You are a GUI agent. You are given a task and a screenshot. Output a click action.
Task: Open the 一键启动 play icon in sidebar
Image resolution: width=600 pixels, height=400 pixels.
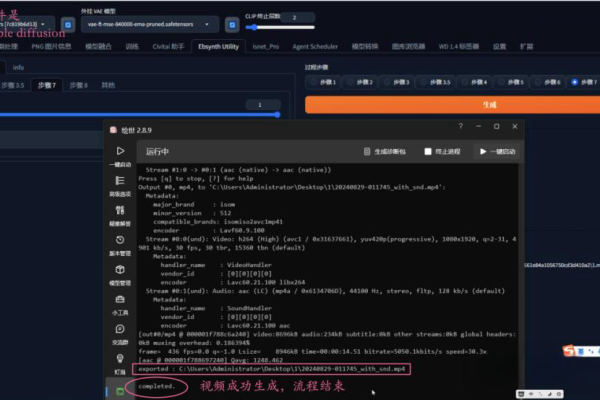pos(120,151)
